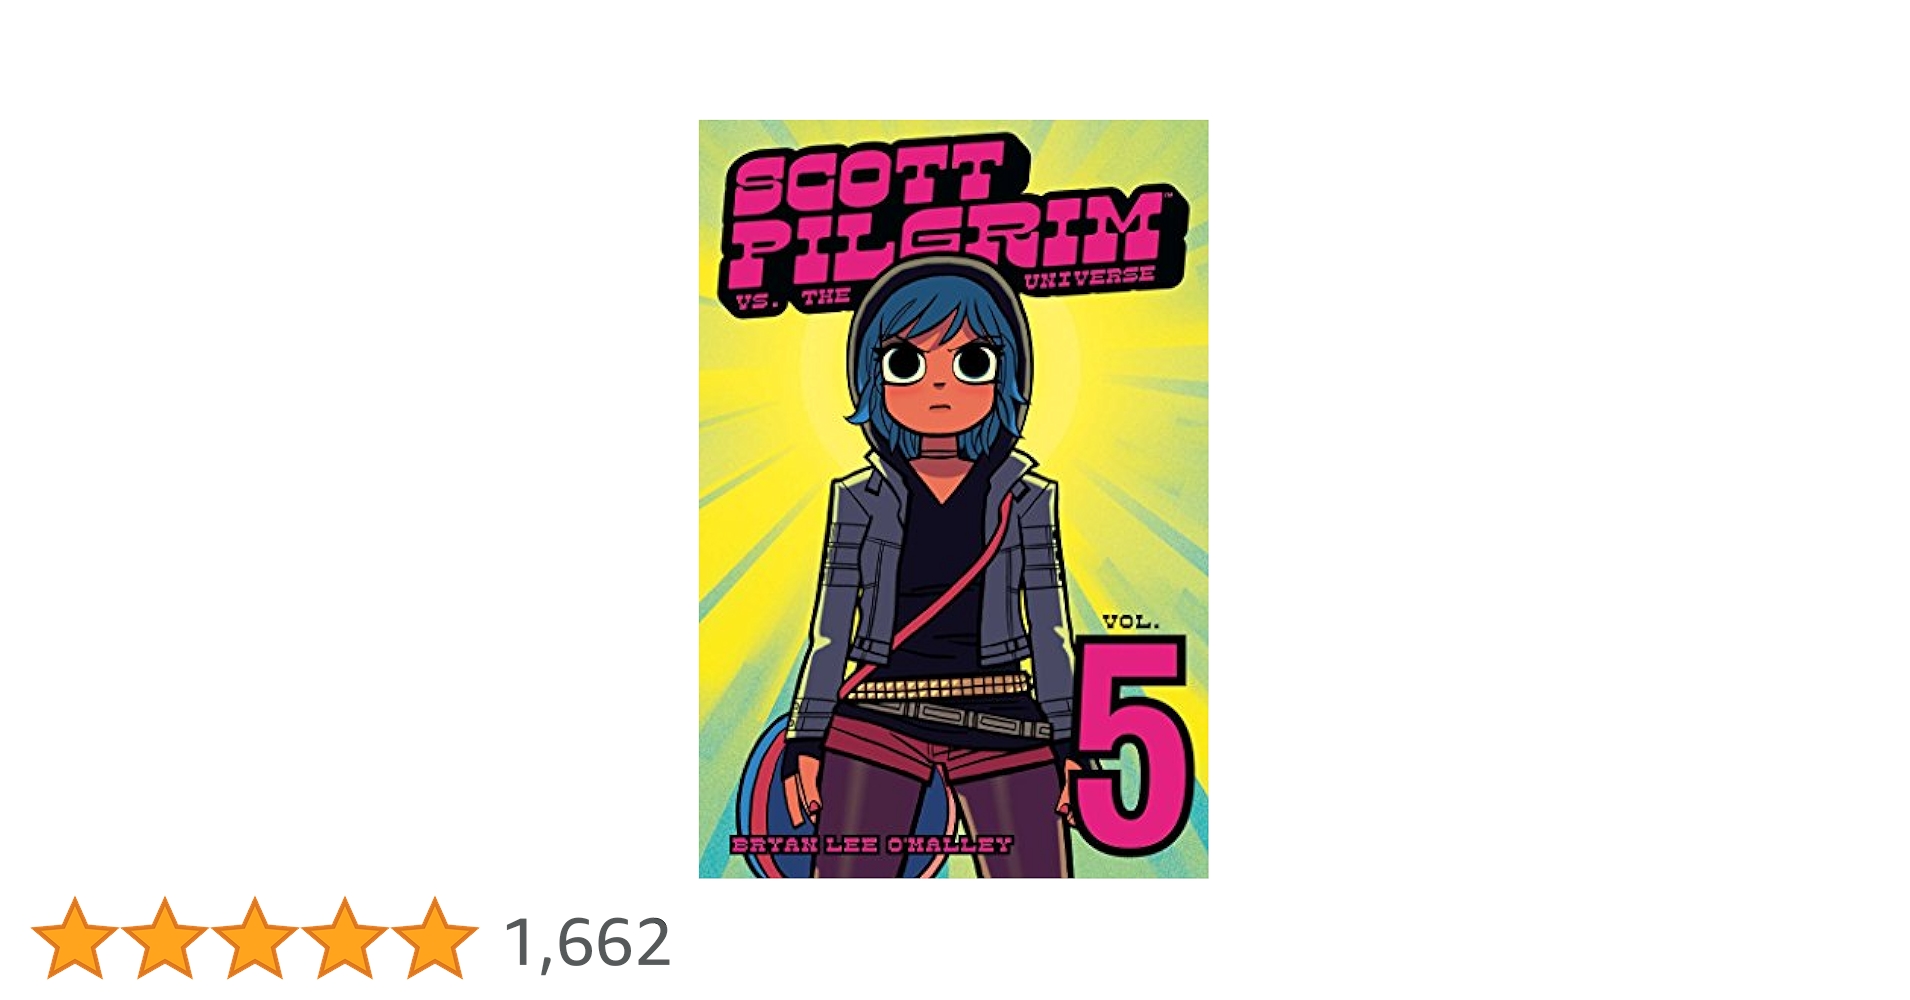This screenshot has height=1000, width=1910.
Task: Click the large pink number 5
Action: coord(1133,745)
